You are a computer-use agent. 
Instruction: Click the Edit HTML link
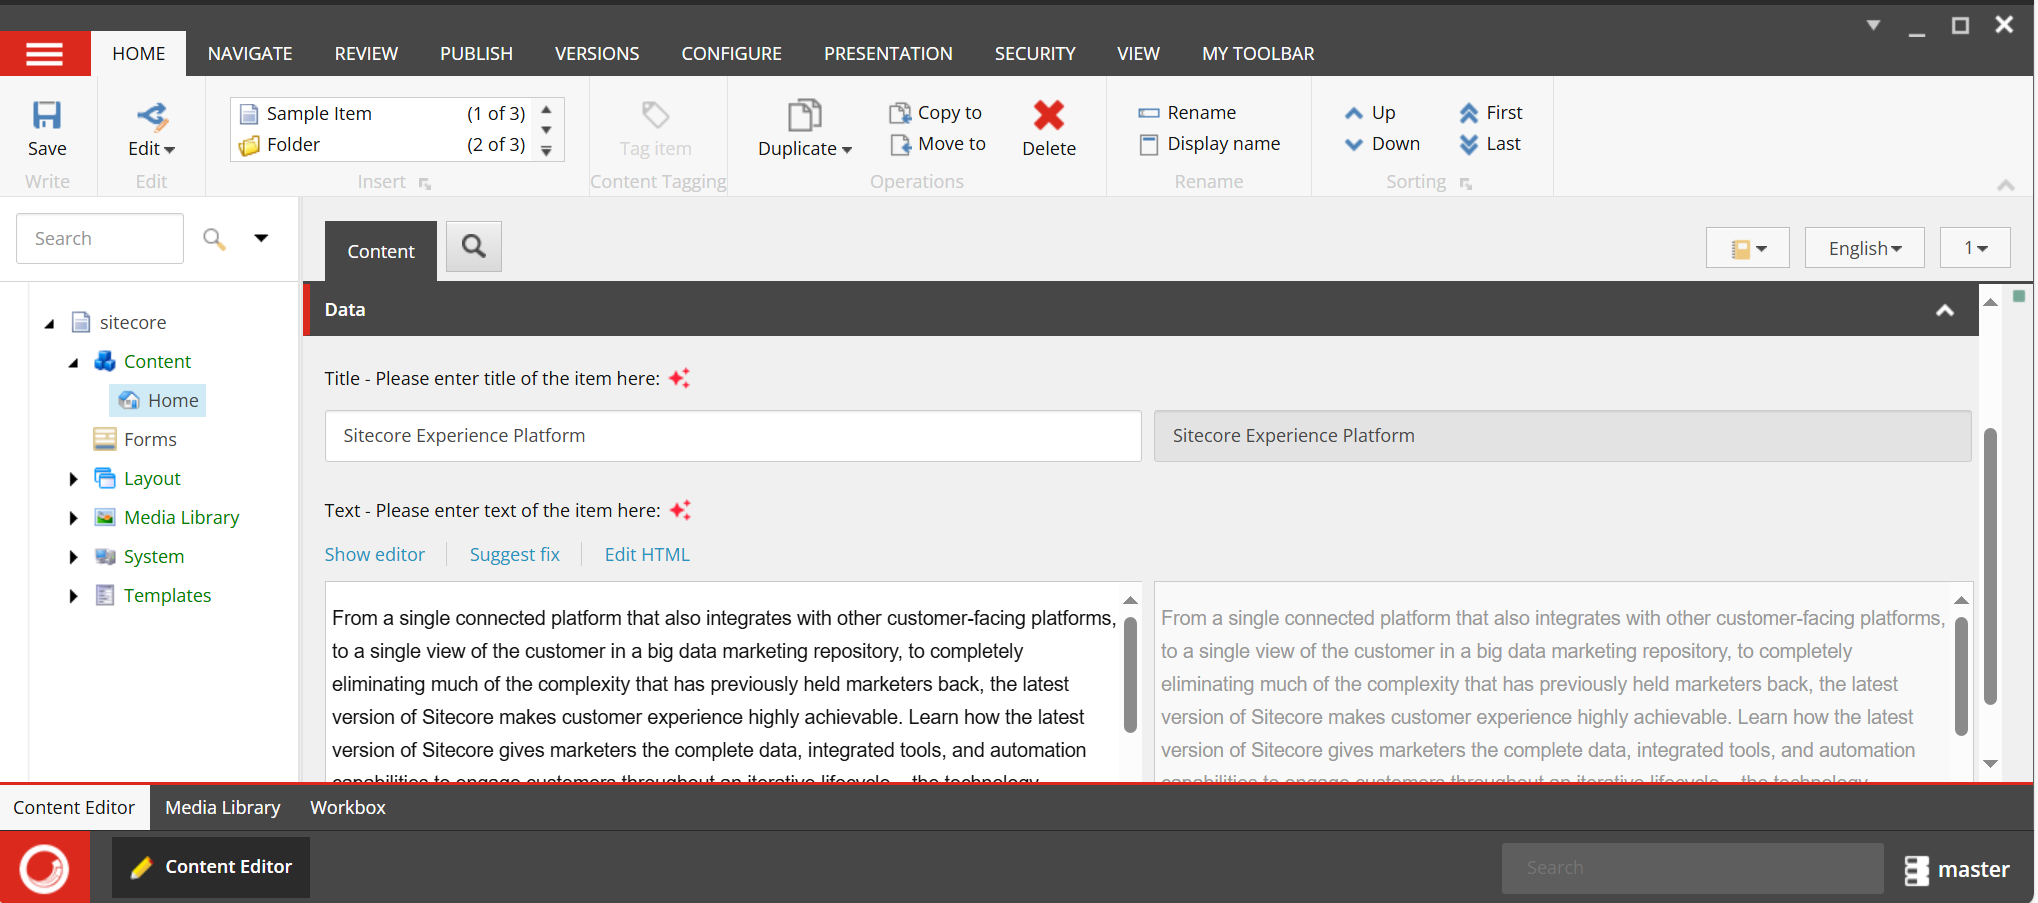[x=647, y=554]
